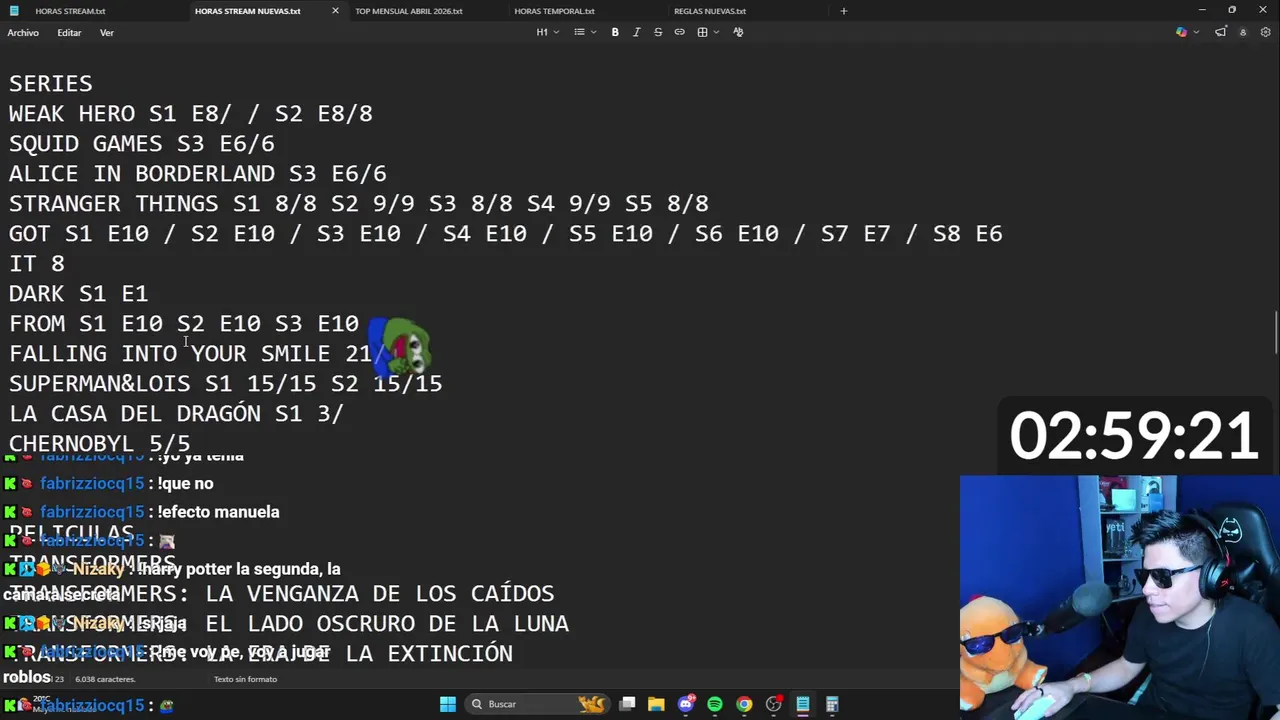Open the account profile icon

click(1243, 32)
